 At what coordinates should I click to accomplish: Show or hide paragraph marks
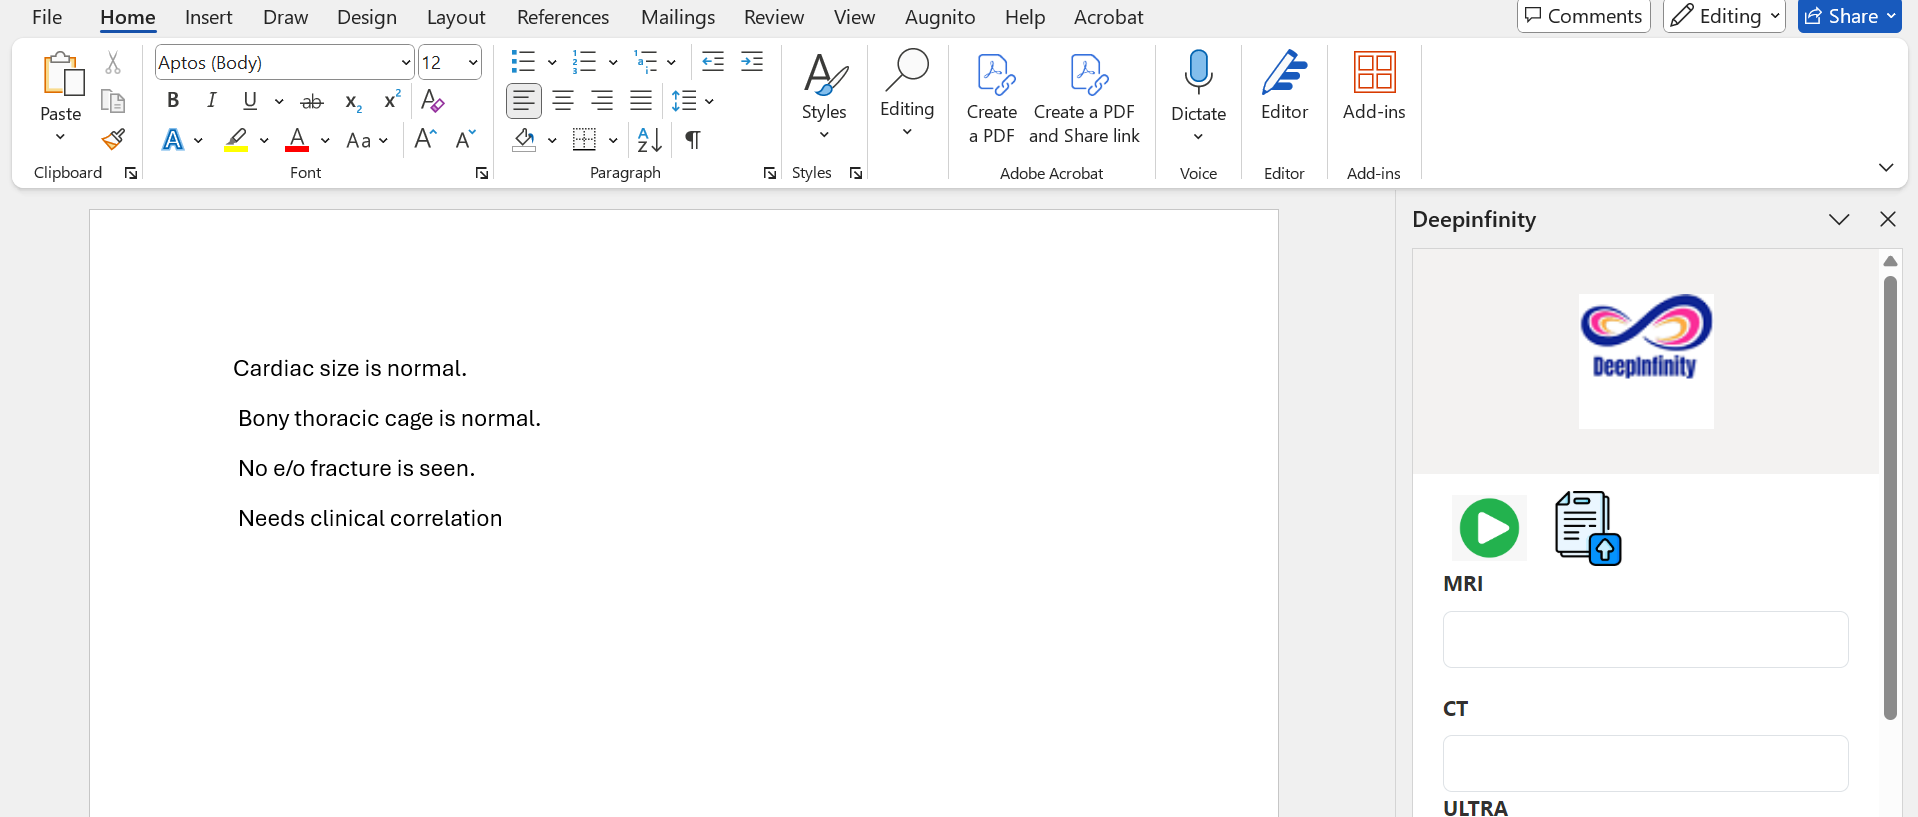click(692, 140)
